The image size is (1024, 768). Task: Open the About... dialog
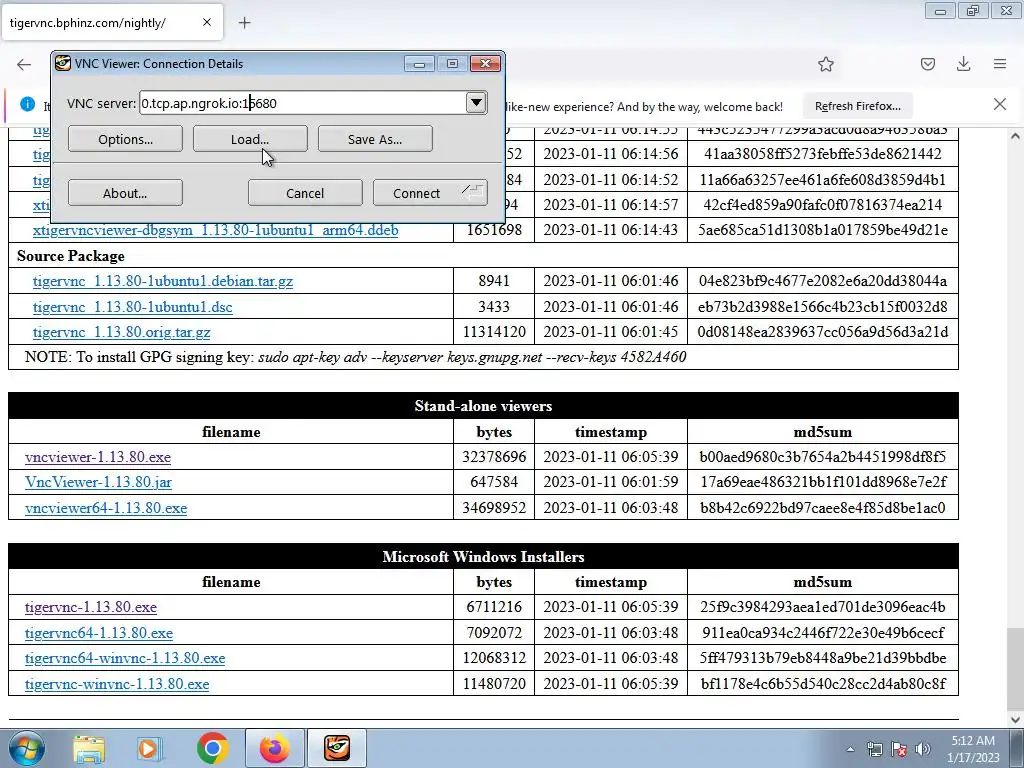coord(125,193)
